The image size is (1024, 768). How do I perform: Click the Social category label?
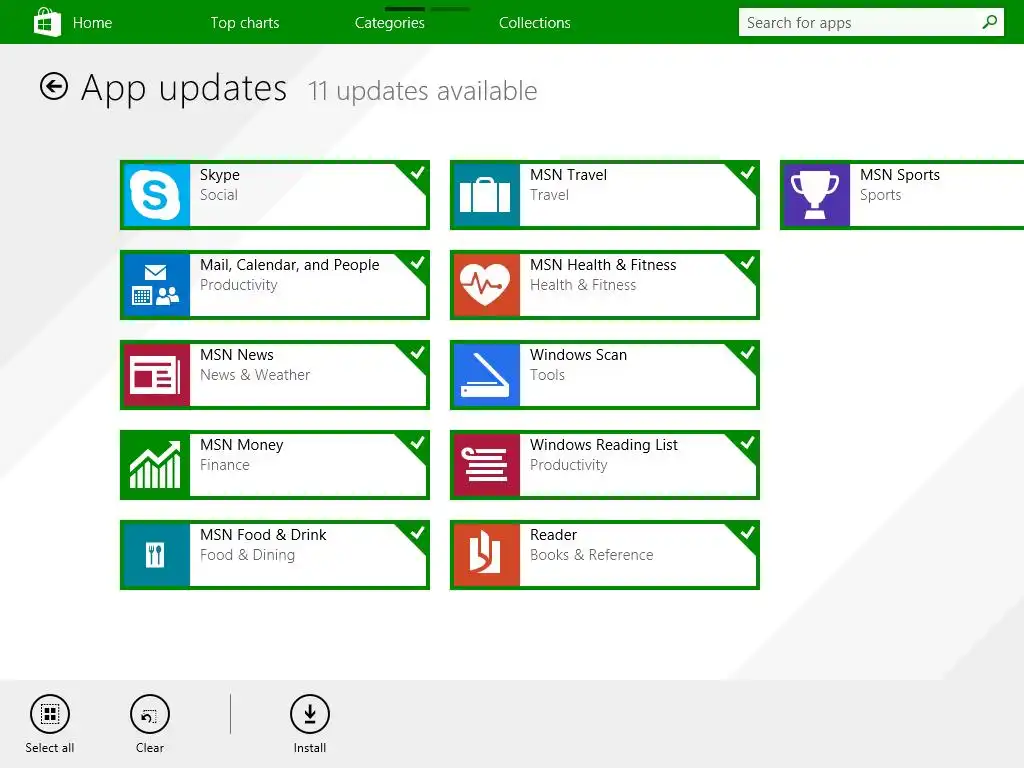(219, 195)
